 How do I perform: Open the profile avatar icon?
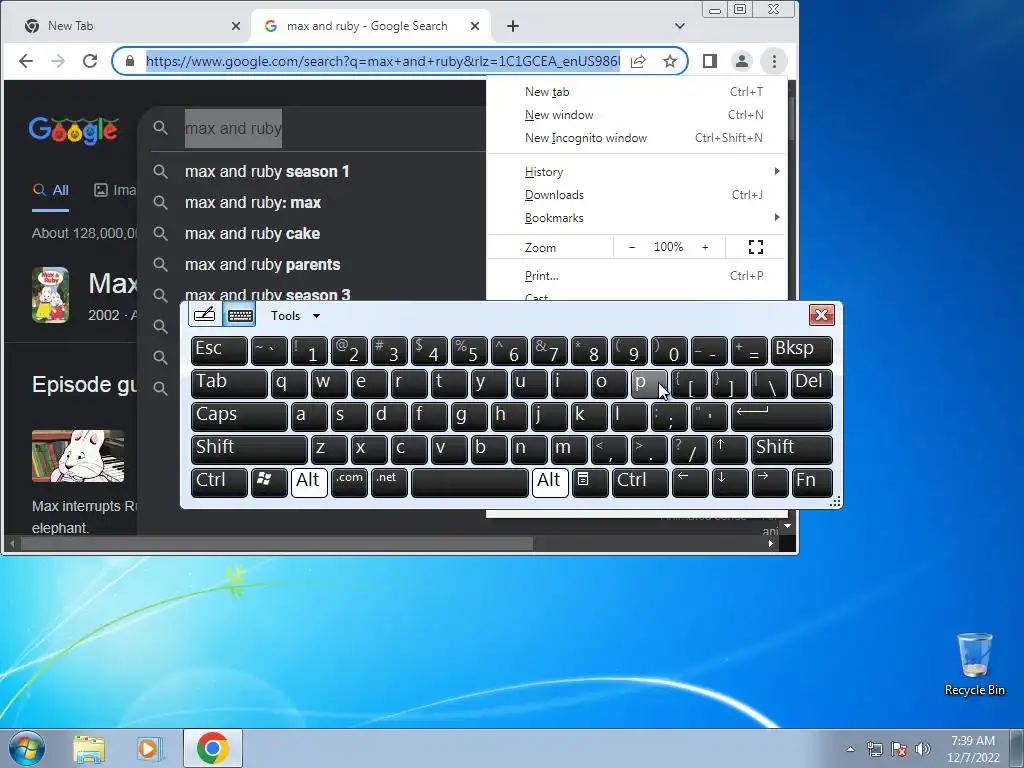(x=742, y=61)
